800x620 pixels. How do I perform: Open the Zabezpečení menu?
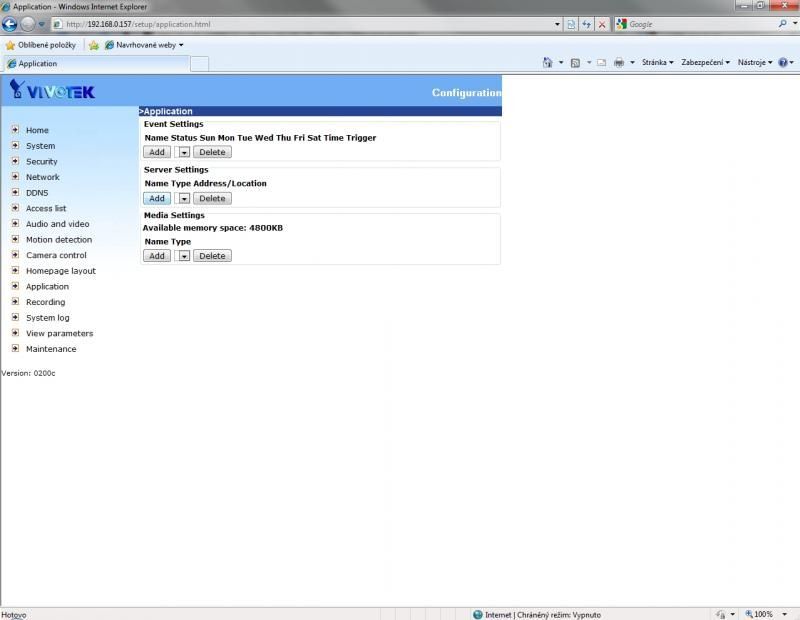click(x=705, y=62)
